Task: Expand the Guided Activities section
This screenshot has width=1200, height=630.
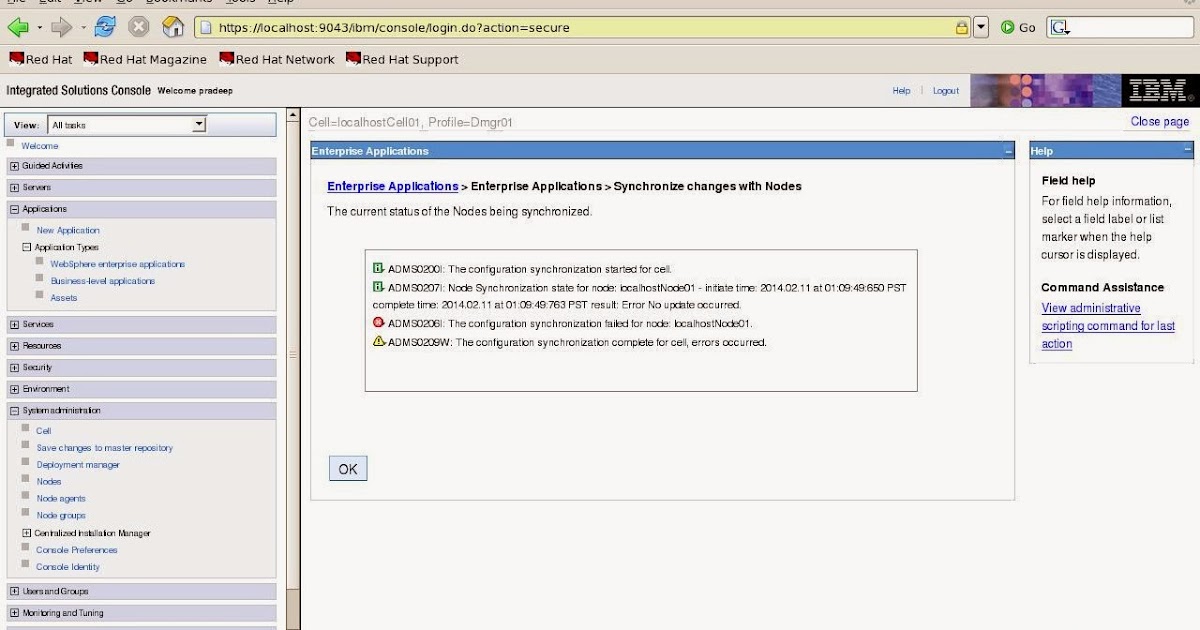Action: (14, 166)
